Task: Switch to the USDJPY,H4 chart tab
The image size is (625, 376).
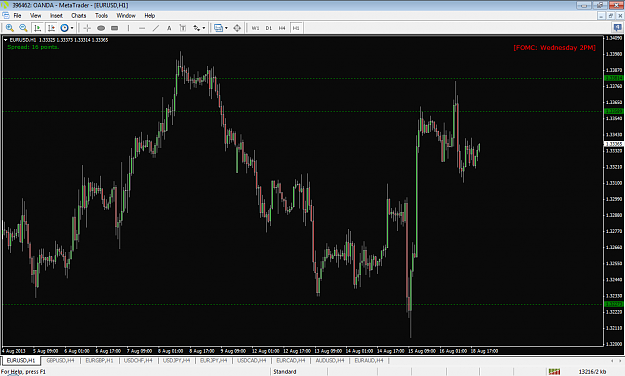Action: point(176,360)
